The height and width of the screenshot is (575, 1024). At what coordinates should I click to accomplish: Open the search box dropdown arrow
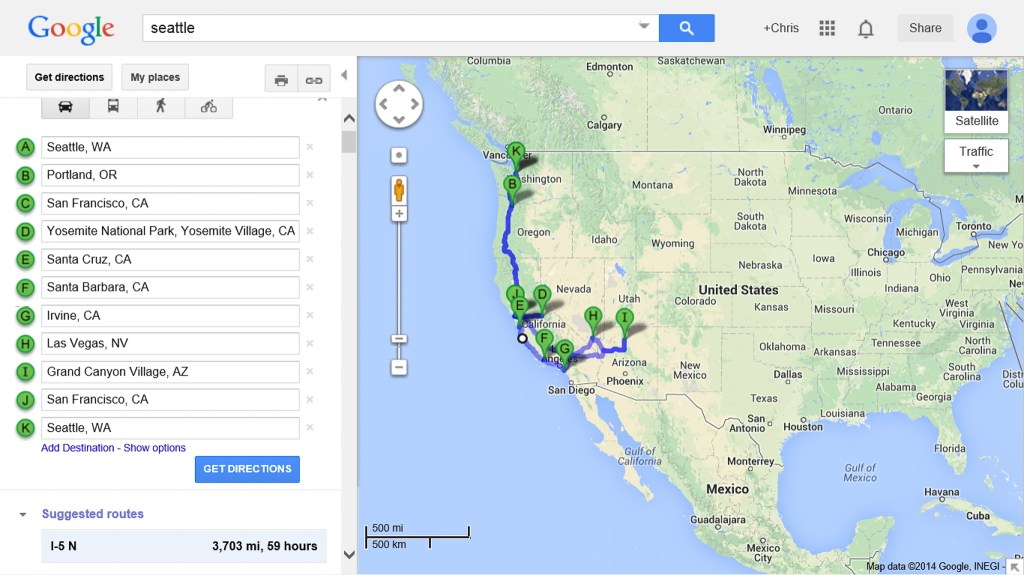pos(645,27)
